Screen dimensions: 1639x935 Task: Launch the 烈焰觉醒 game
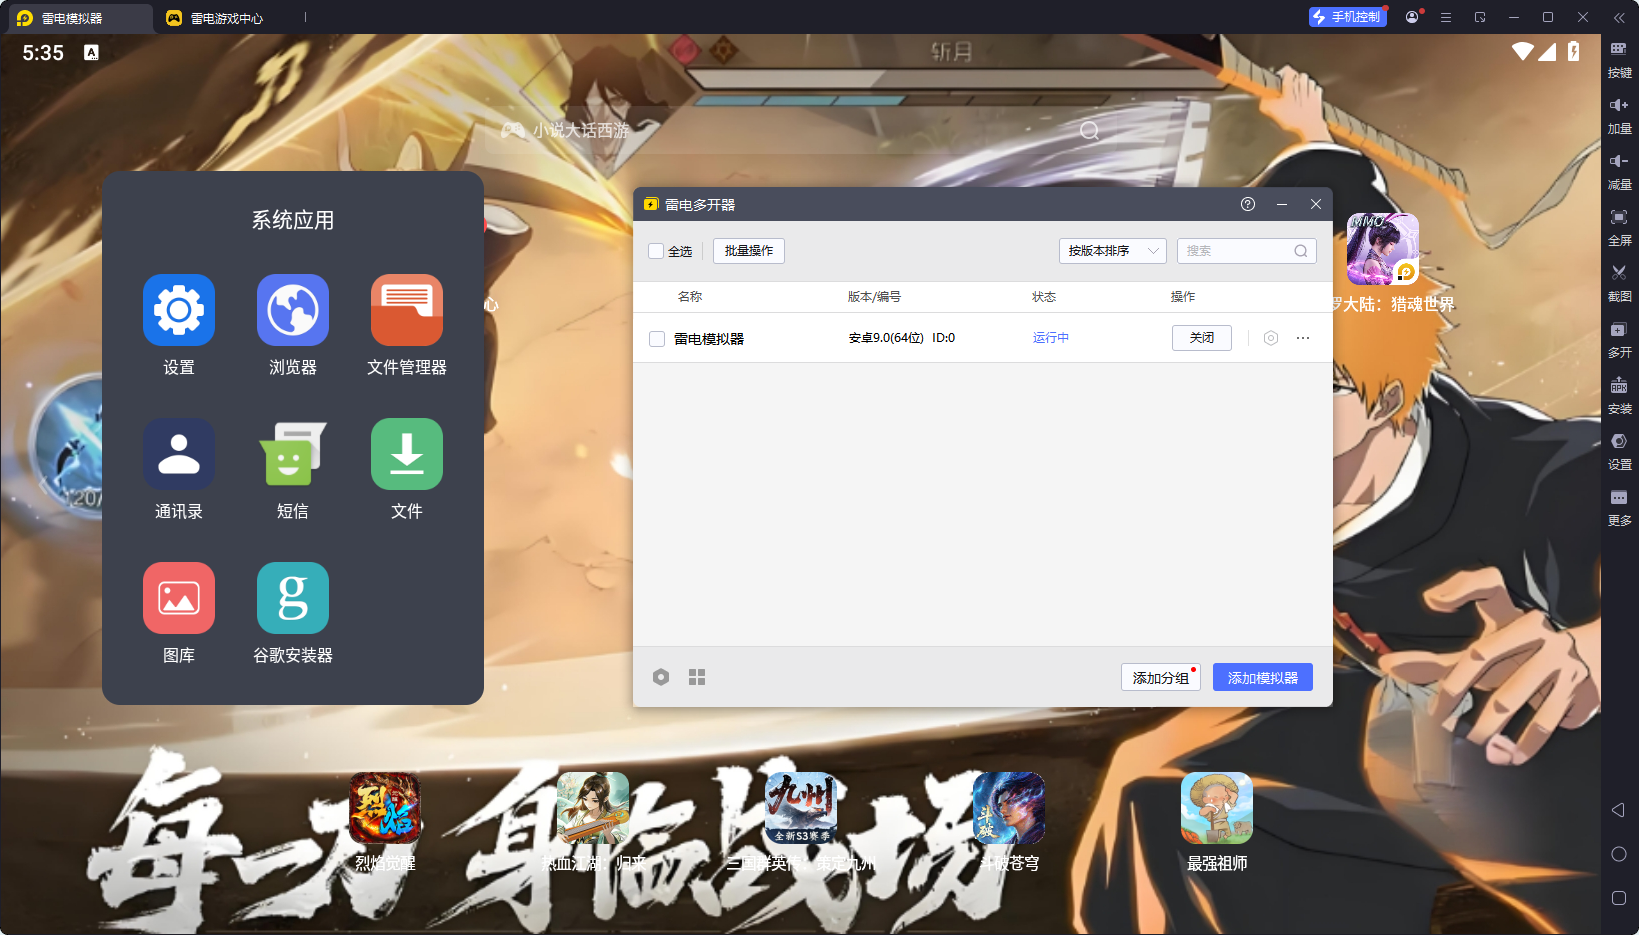pyautogui.click(x=385, y=808)
